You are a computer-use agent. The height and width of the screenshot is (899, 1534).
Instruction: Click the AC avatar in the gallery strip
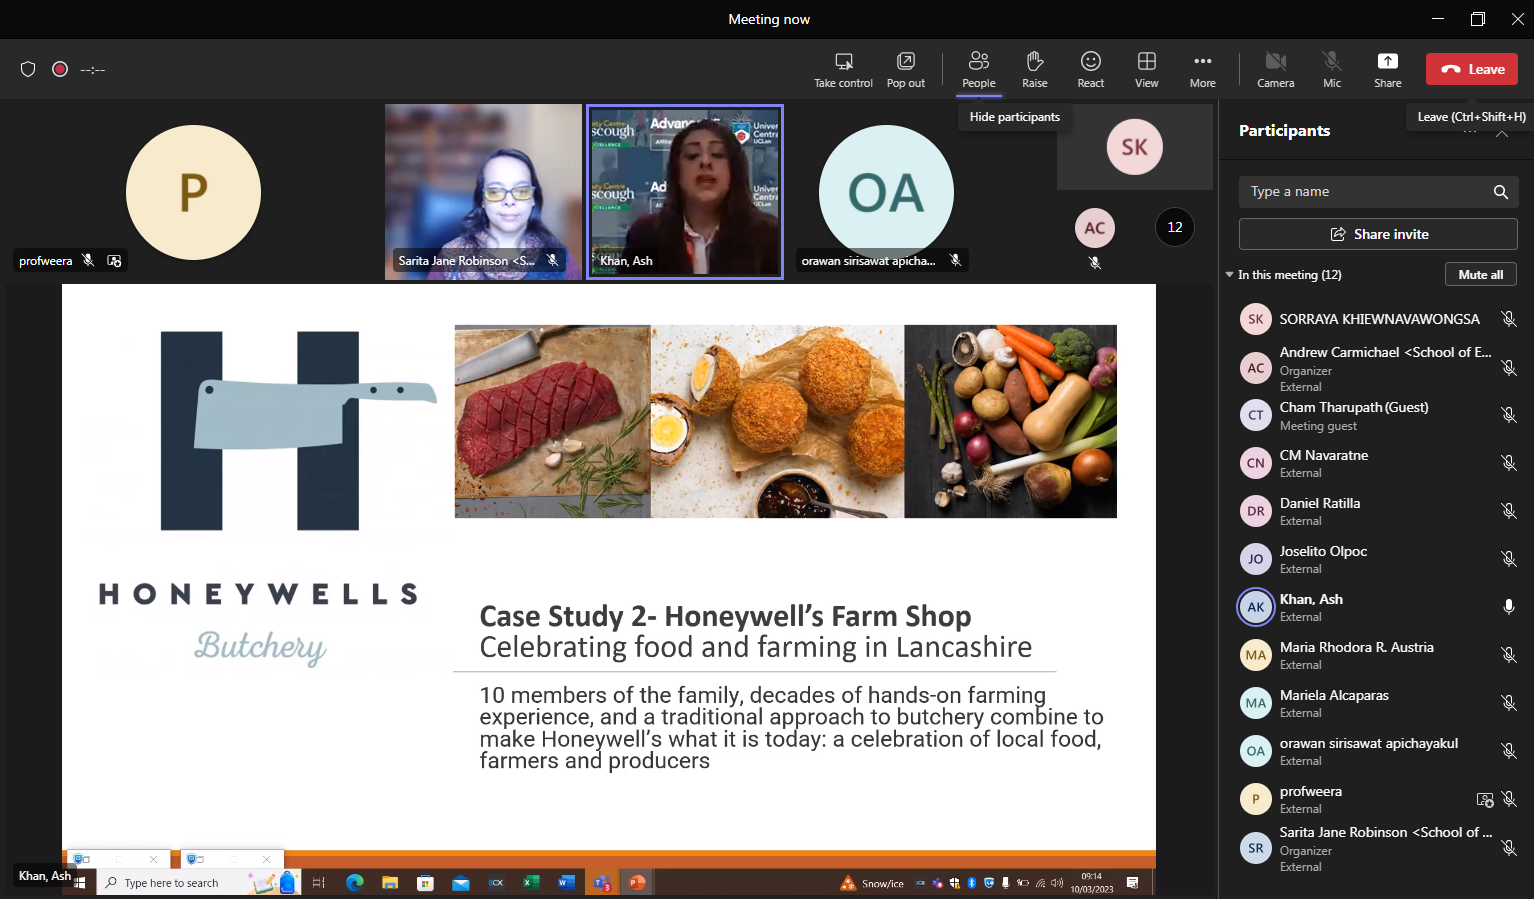coord(1095,228)
